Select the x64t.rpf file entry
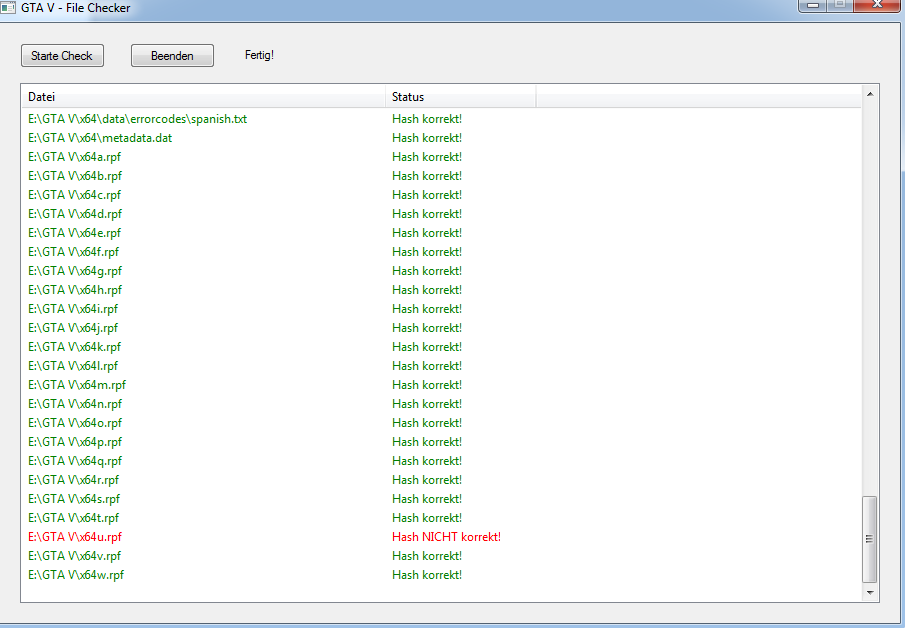The height and width of the screenshot is (628, 905). [x=73, y=519]
